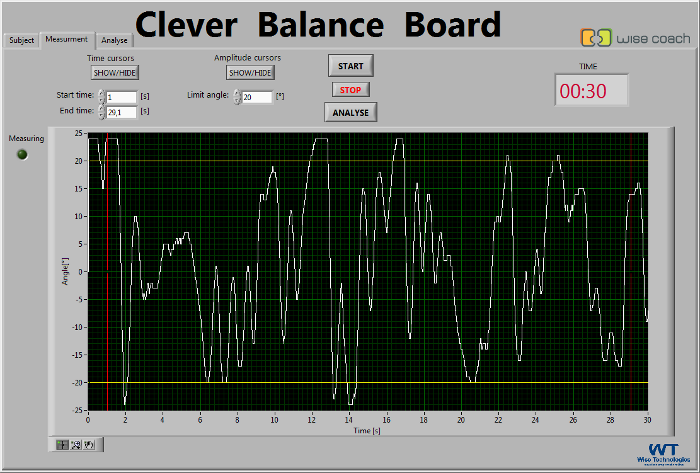
Task: Click the Measuring LED indicator
Action: click(x=22, y=154)
